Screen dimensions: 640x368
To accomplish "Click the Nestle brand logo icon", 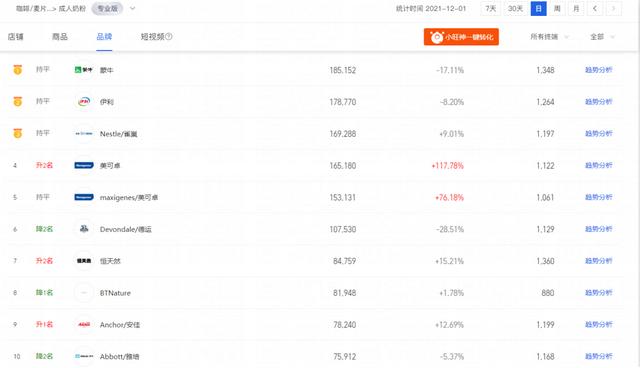I will click(84, 133).
